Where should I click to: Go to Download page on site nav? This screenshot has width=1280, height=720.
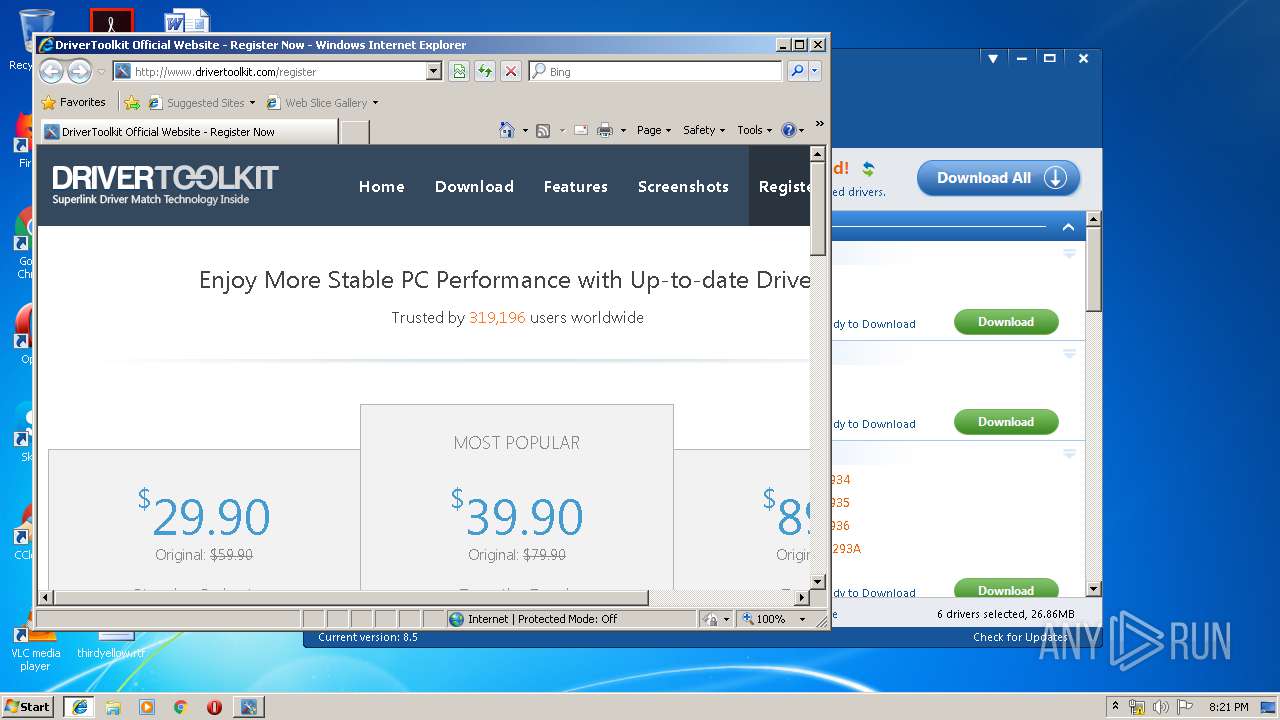pos(474,186)
